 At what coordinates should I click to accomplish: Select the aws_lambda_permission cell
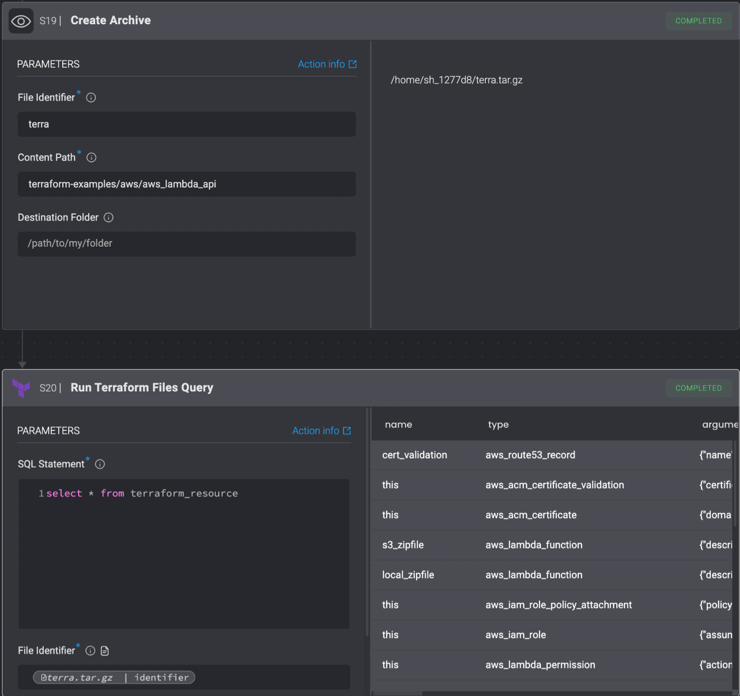coord(540,665)
